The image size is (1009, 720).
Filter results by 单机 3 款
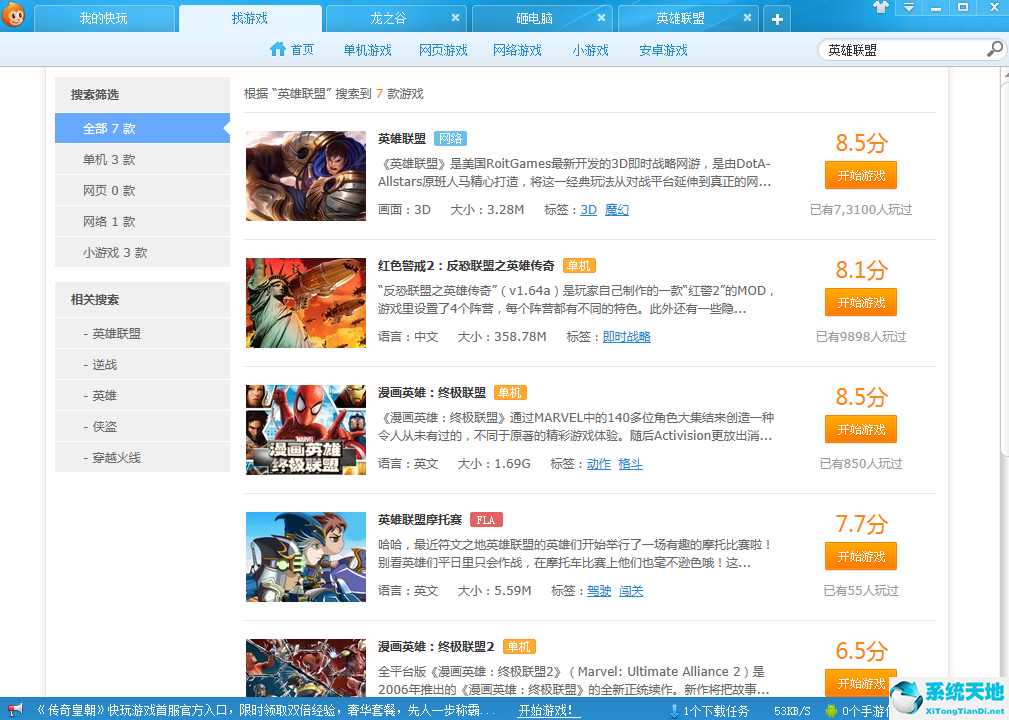coord(142,159)
